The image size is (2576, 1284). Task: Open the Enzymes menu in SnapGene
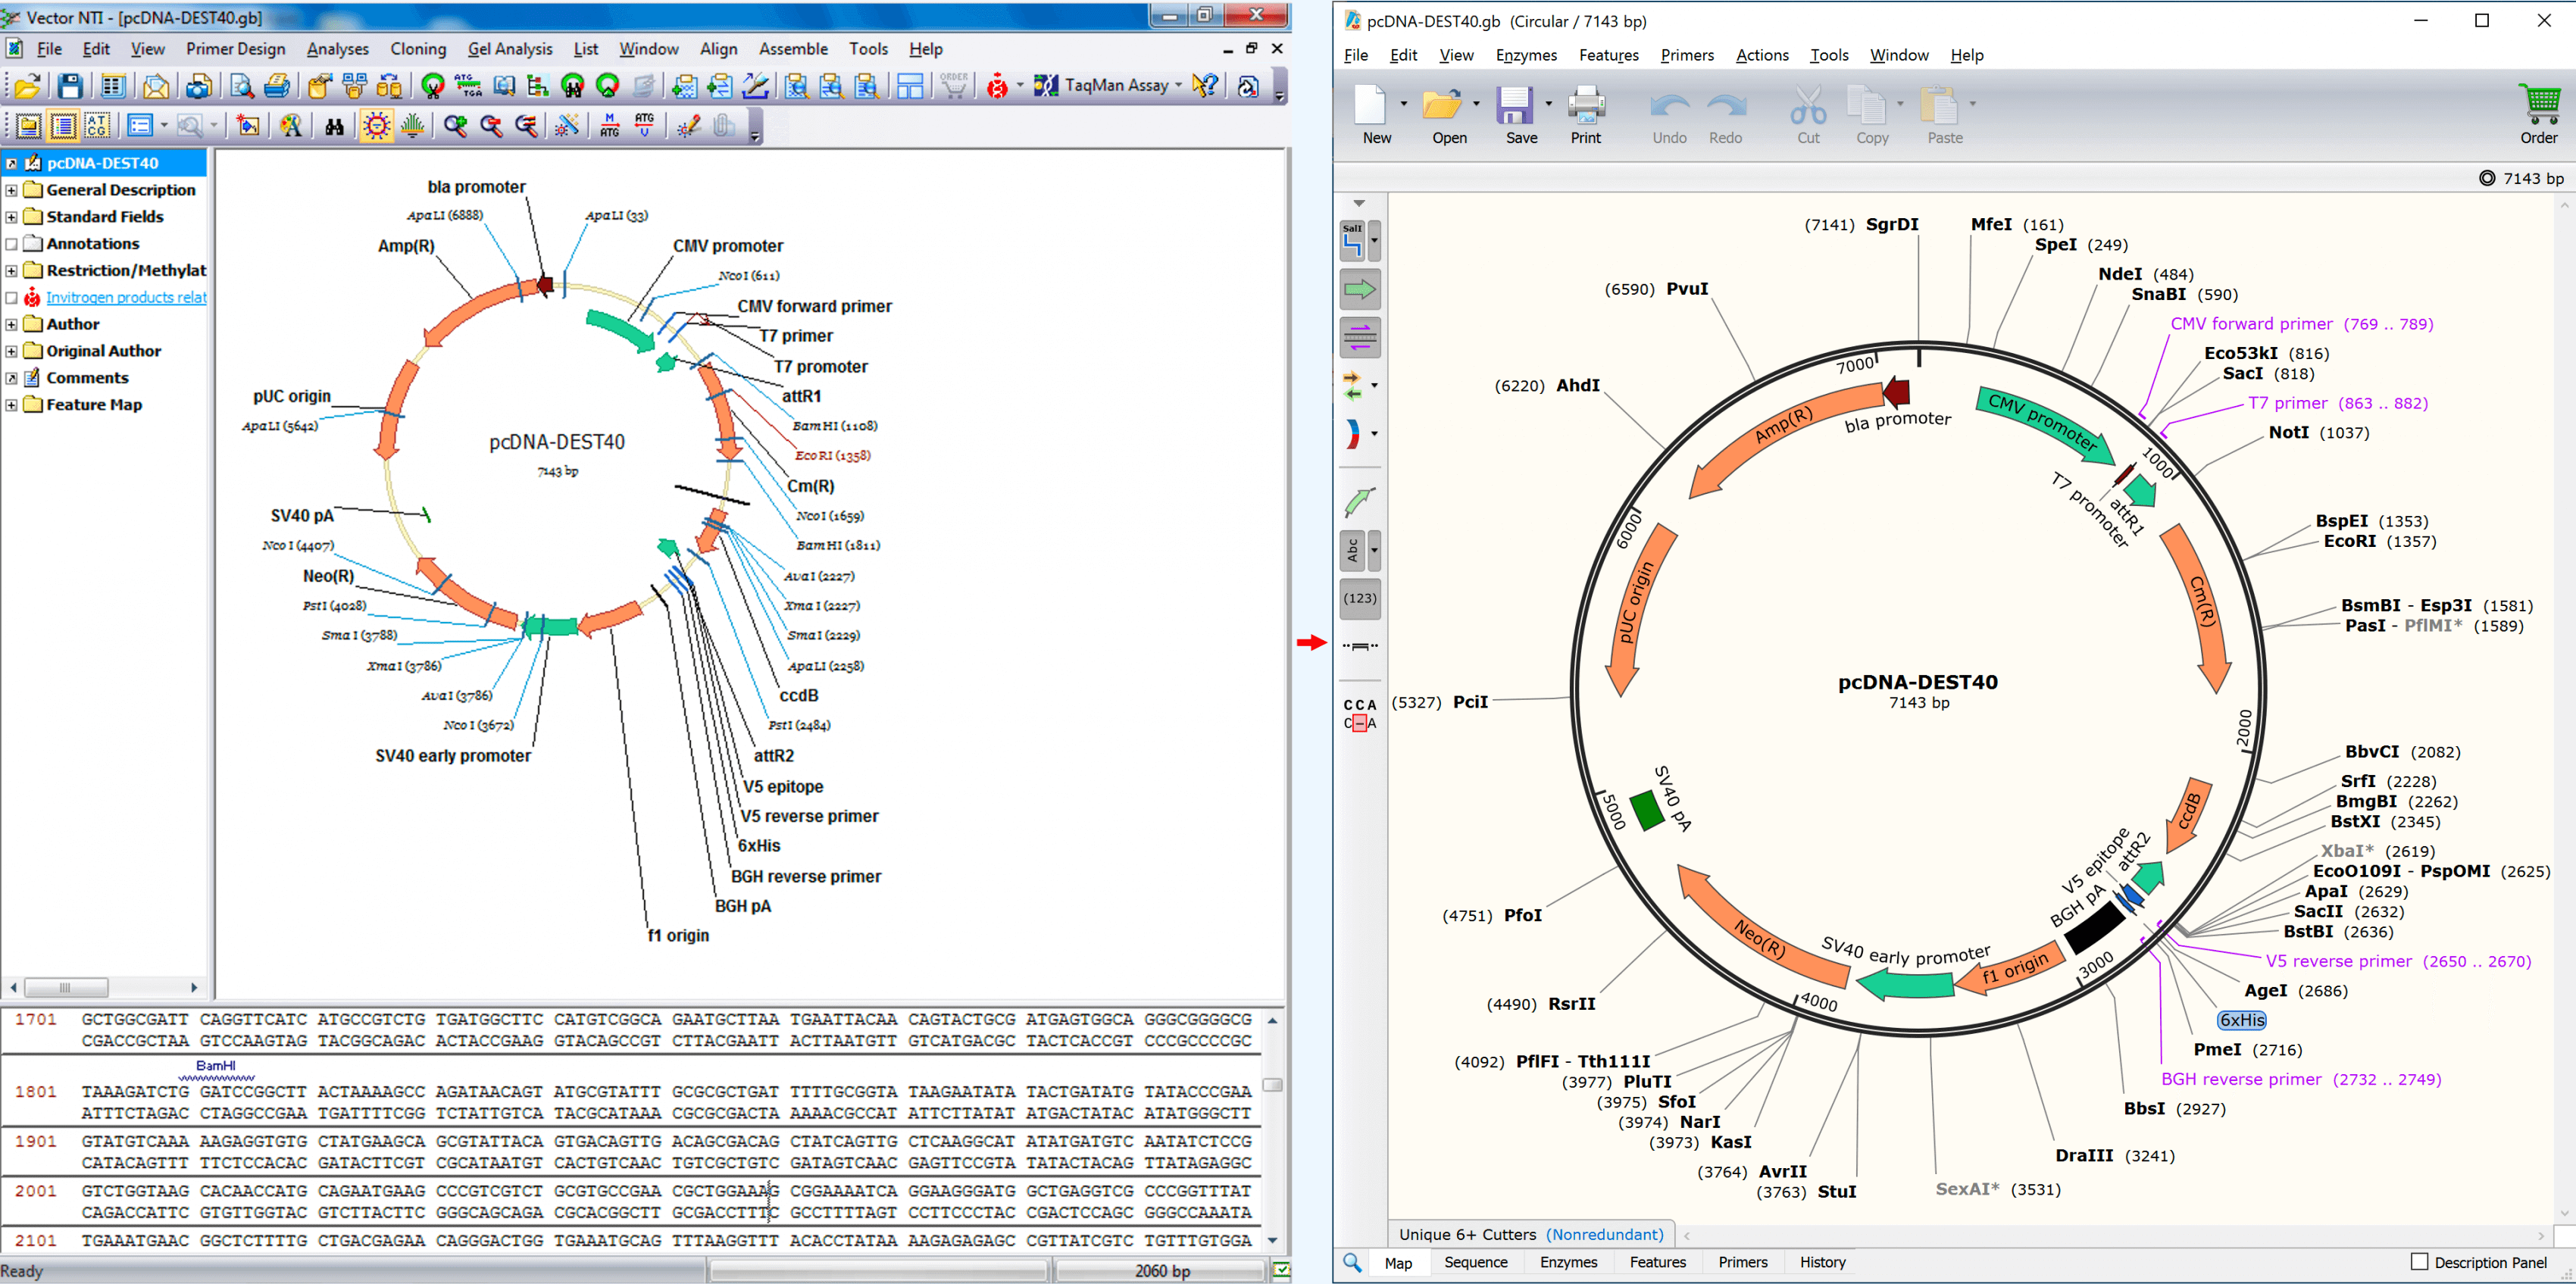tap(1526, 55)
